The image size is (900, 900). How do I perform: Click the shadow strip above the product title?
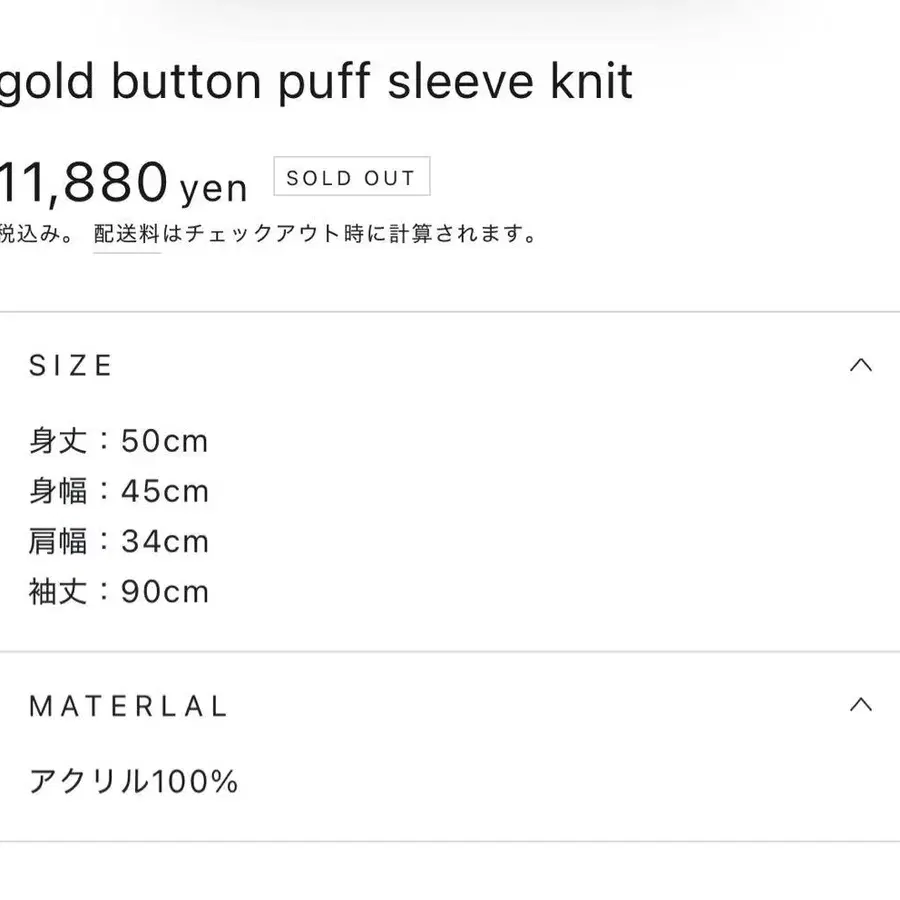point(450,15)
